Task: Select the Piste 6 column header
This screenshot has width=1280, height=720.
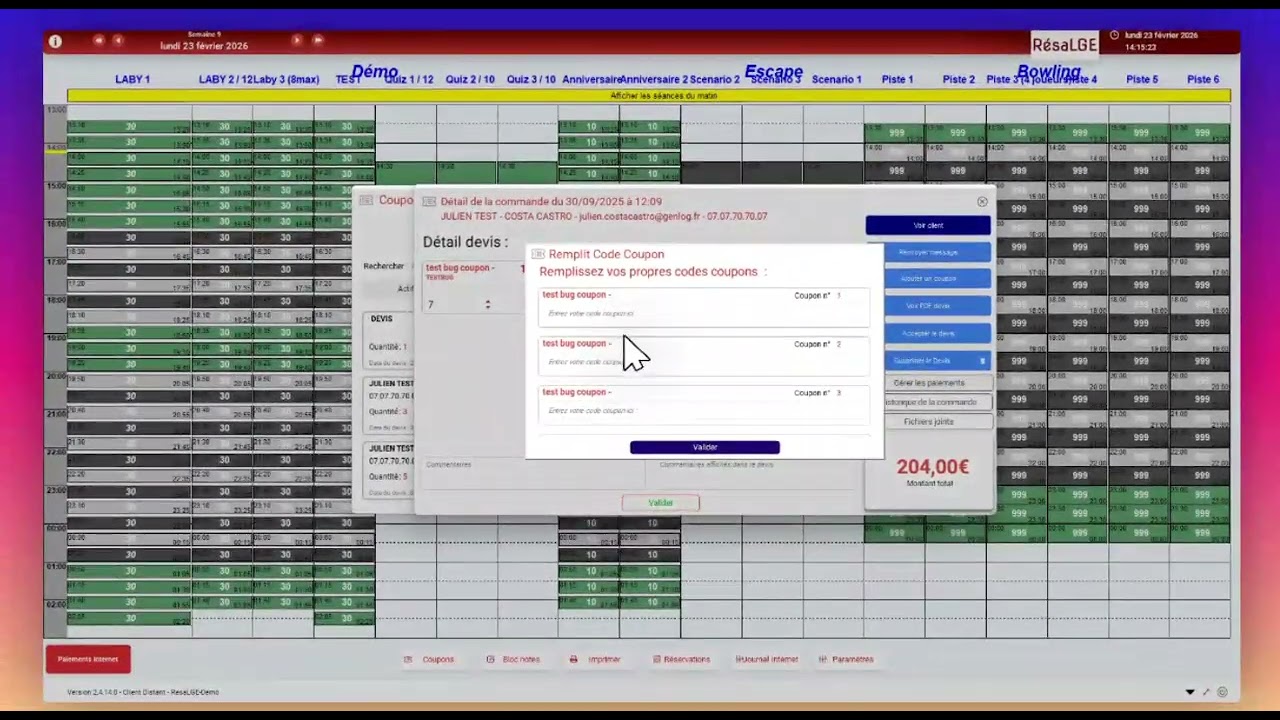Action: pyautogui.click(x=1203, y=79)
